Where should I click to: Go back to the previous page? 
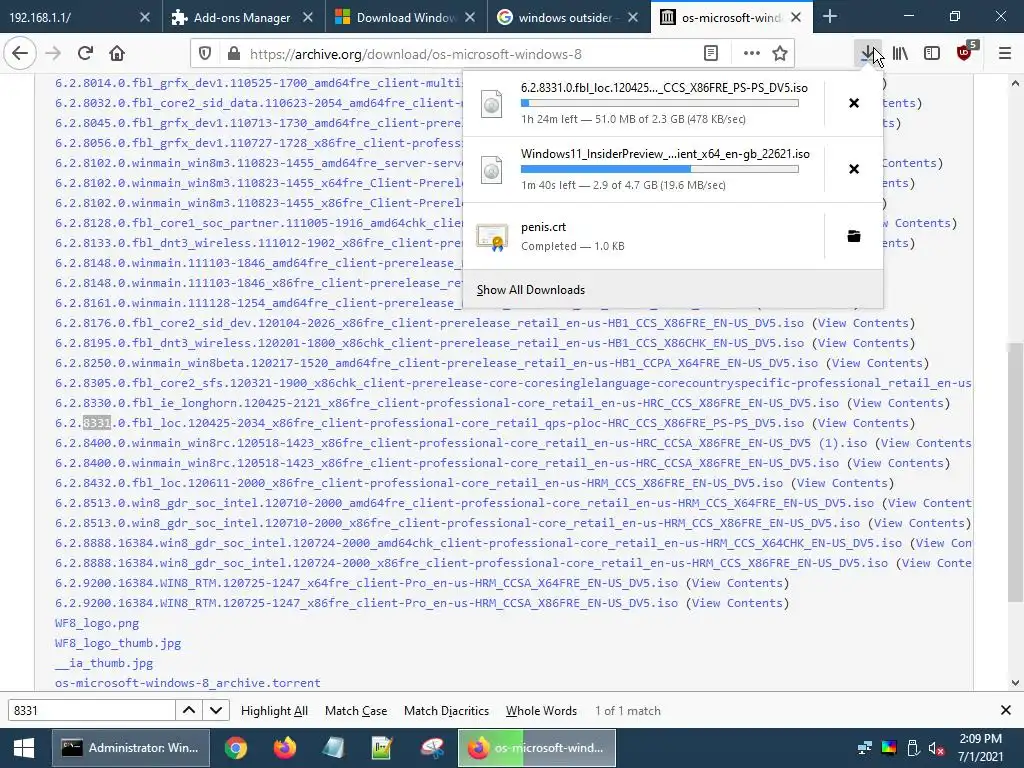[20, 54]
